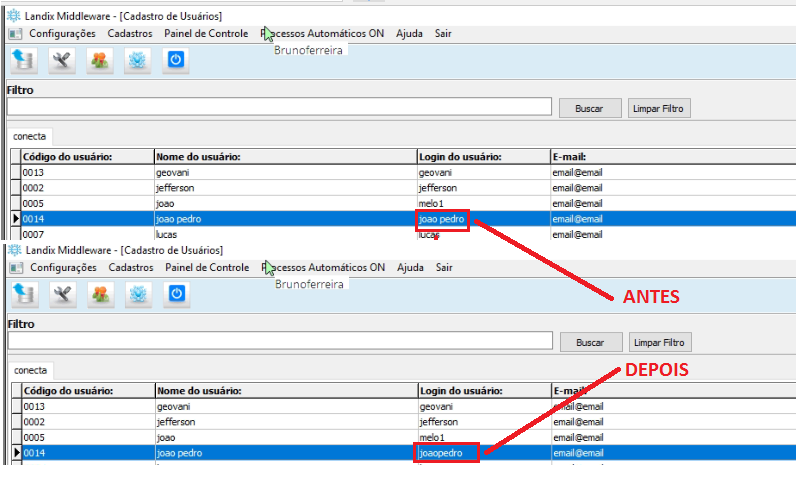The width and height of the screenshot is (796, 480).
Task: Click blue power icon in upper window toolbar
Action: coord(176,60)
